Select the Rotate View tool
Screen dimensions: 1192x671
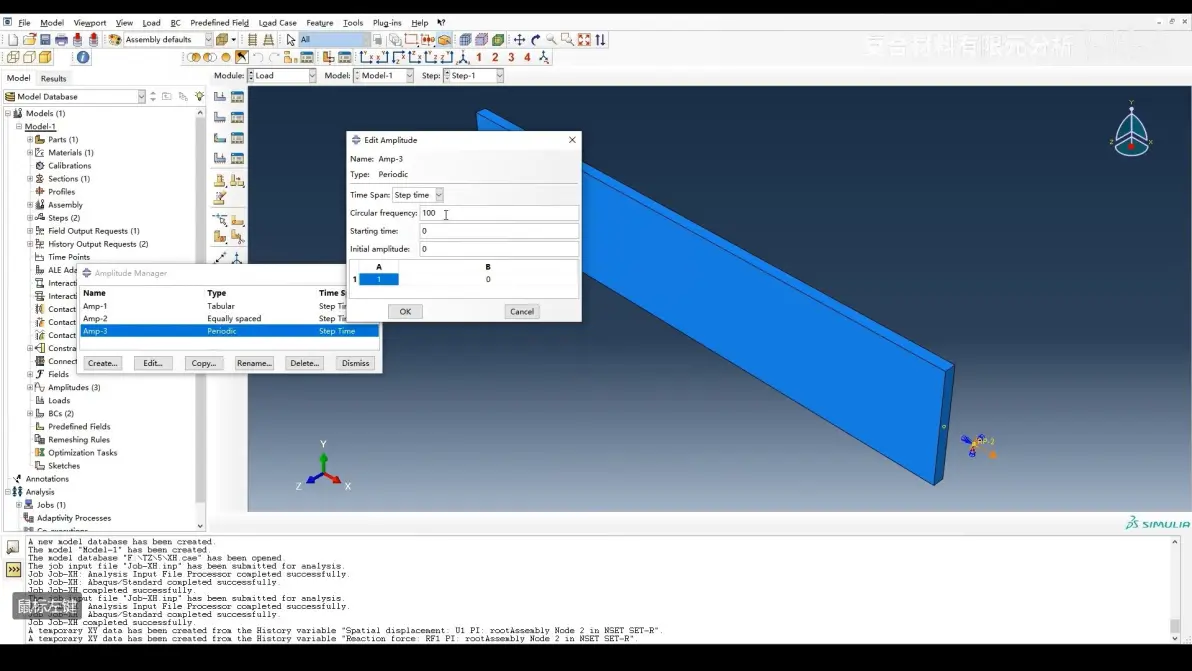pyautogui.click(x=535, y=40)
